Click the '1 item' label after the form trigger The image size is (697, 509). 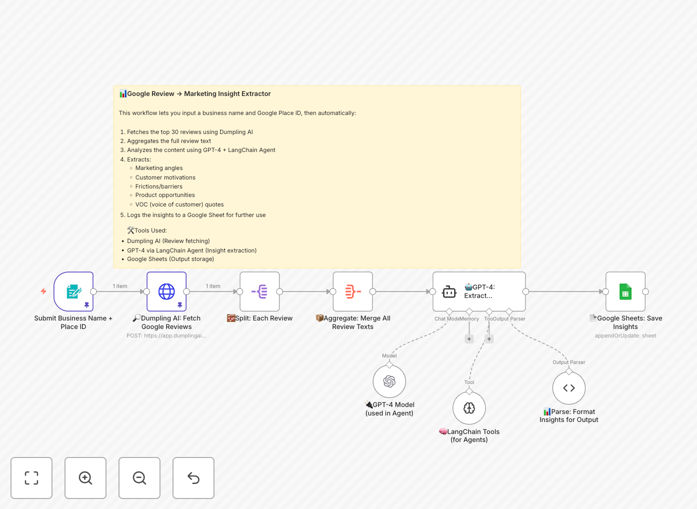click(120, 286)
